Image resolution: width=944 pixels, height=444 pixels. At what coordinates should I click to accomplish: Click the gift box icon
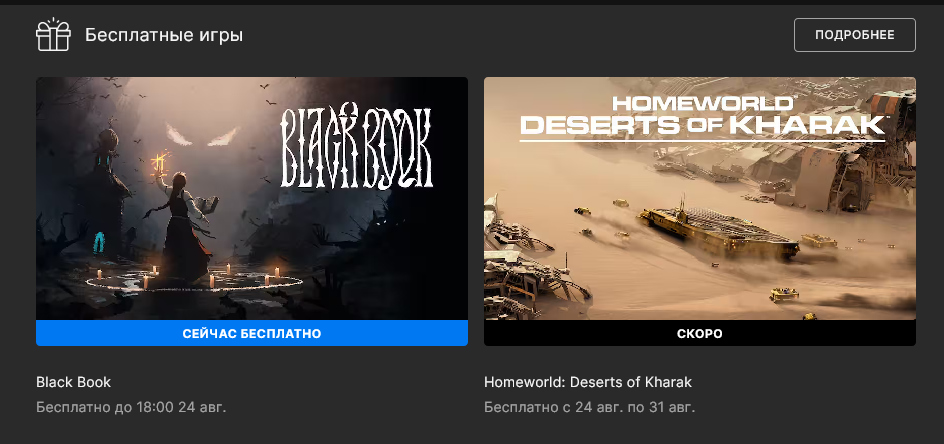pyautogui.click(x=54, y=35)
